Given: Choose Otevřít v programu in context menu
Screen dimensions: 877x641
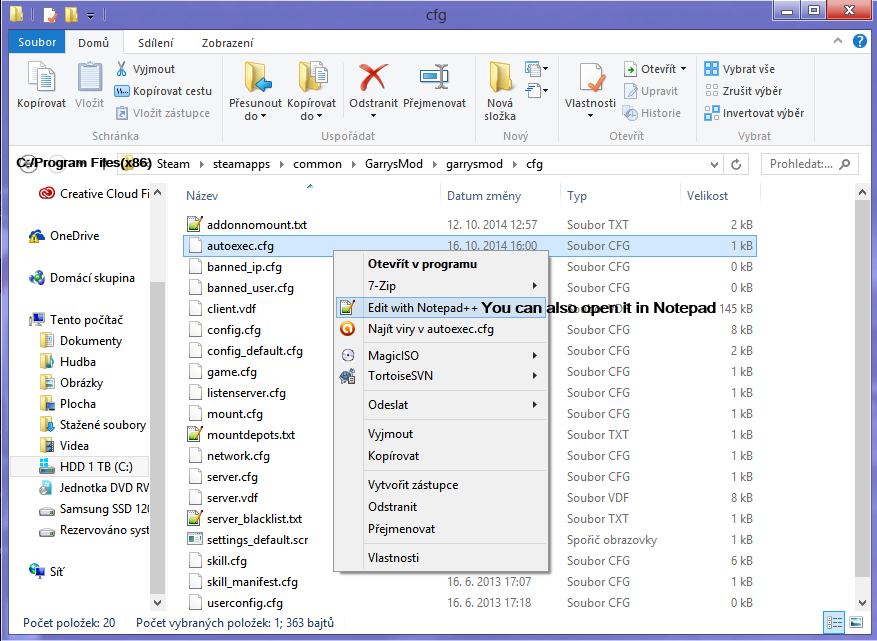Looking at the screenshot, I should 441,264.
